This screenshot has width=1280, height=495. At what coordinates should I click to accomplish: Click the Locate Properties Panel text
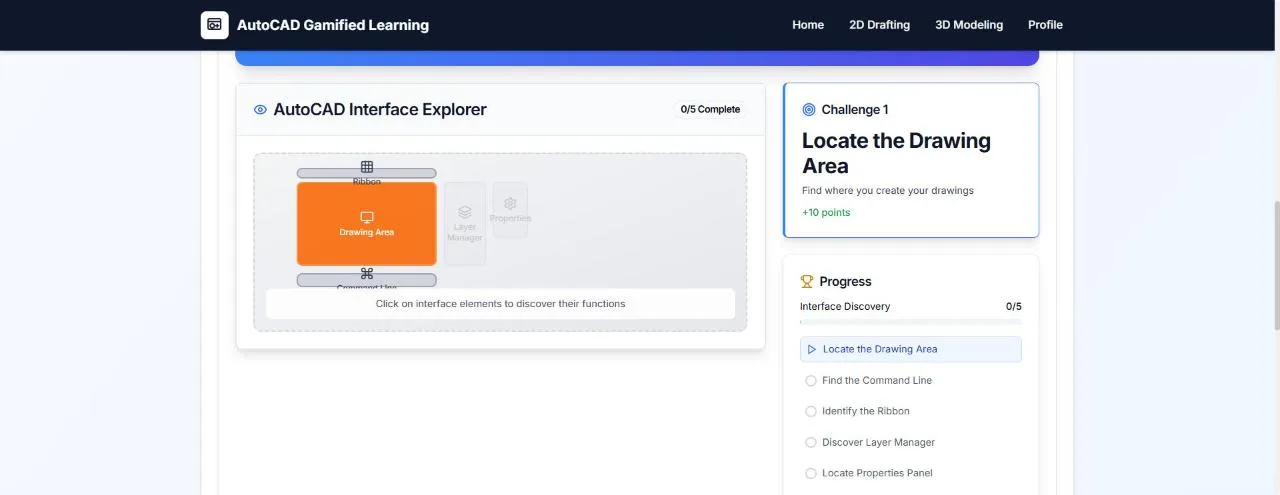click(x=877, y=473)
